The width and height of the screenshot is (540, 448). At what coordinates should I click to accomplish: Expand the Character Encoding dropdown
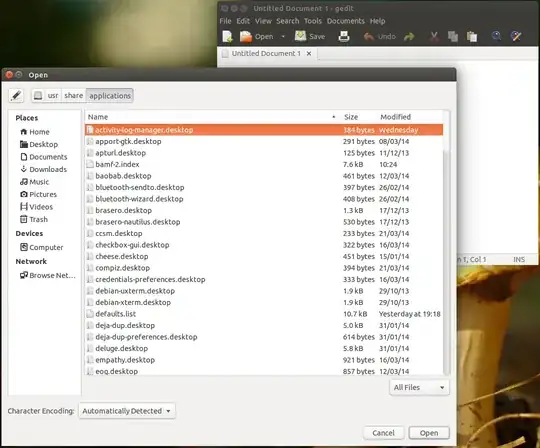click(x=127, y=411)
